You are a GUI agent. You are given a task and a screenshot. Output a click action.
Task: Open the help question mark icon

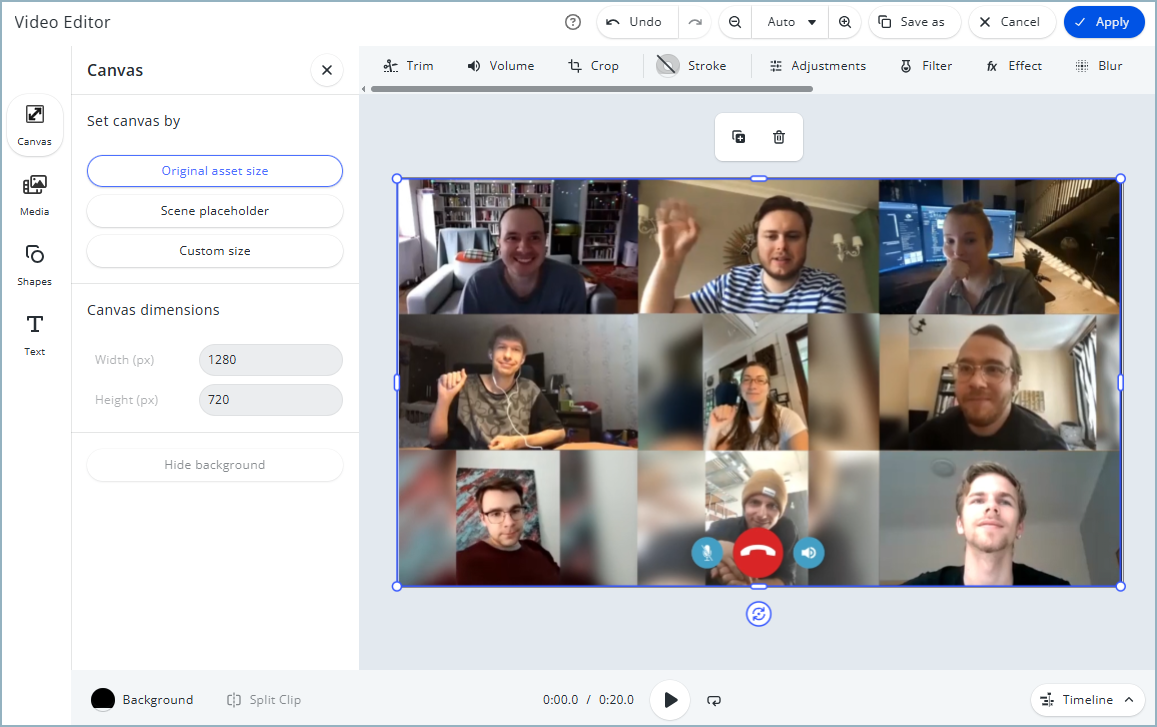pyautogui.click(x=573, y=22)
